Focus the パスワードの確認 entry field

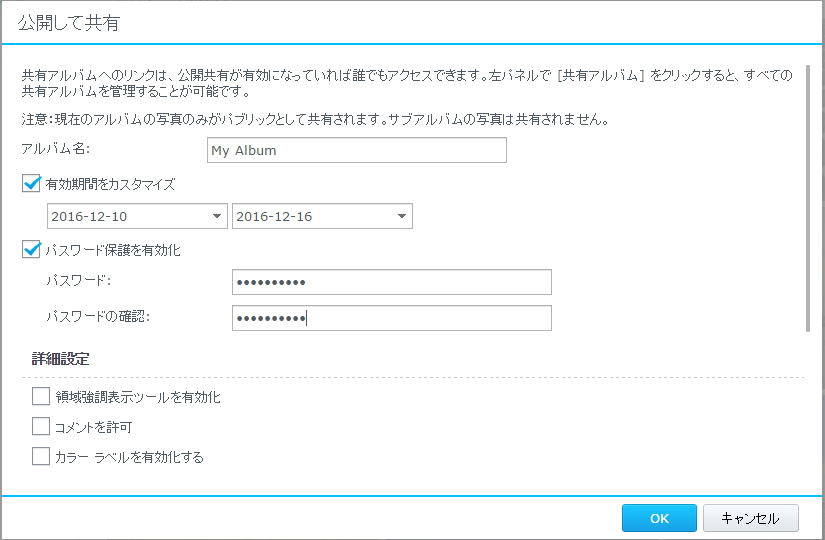point(391,318)
